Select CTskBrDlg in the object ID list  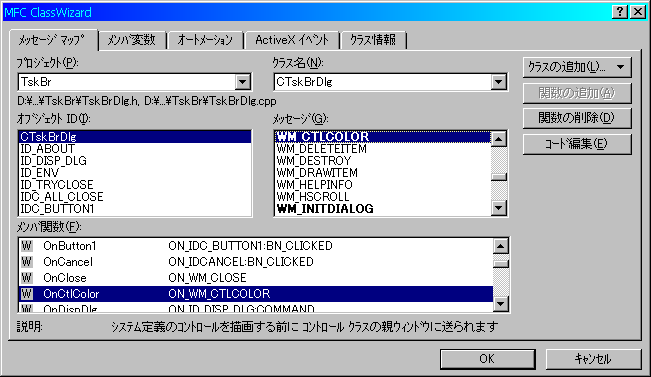135,137
